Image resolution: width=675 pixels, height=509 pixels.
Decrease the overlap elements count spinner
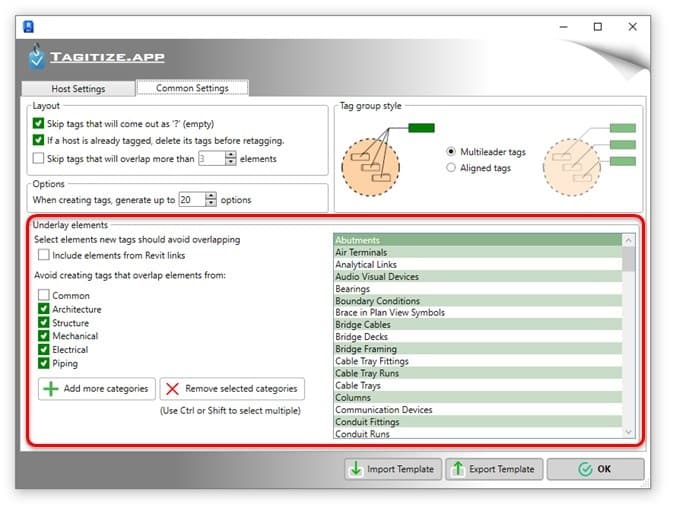tap(231, 162)
